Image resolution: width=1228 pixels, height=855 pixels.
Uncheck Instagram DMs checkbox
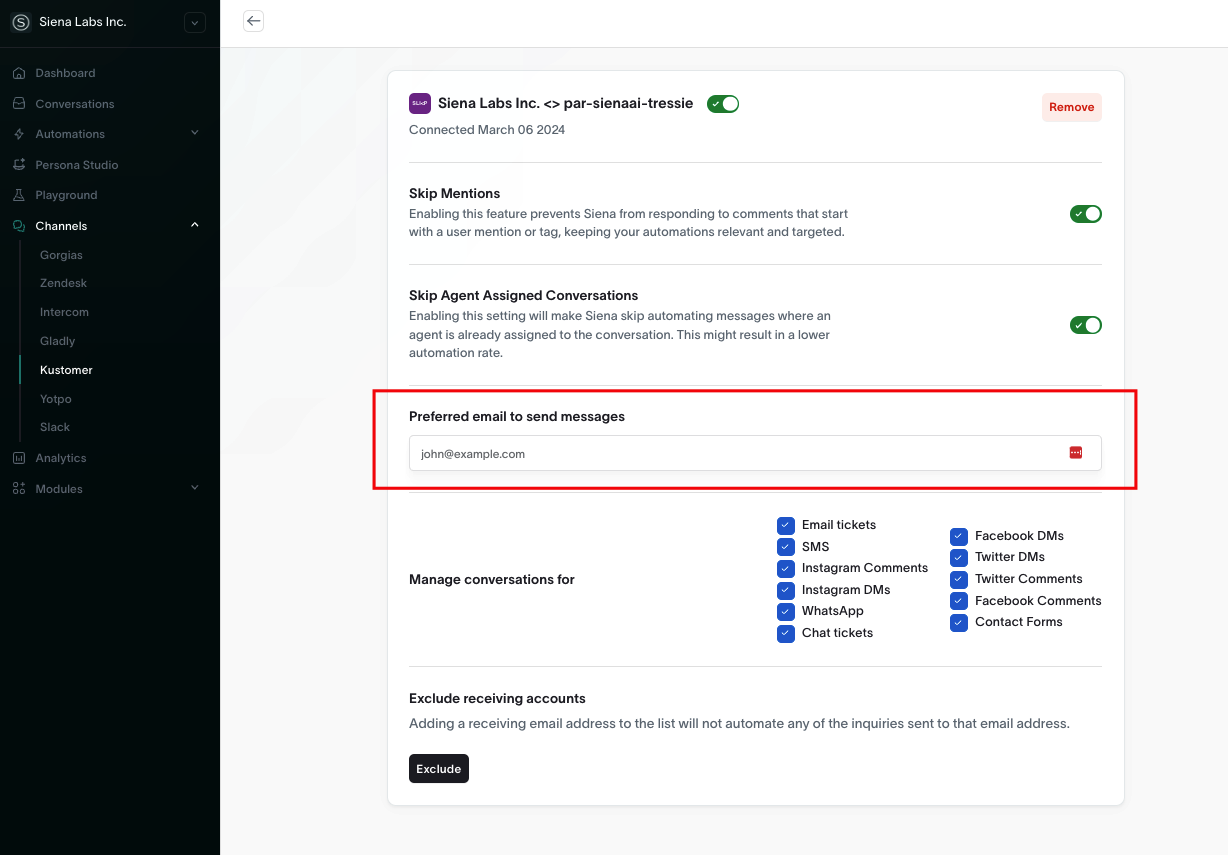coord(786,590)
